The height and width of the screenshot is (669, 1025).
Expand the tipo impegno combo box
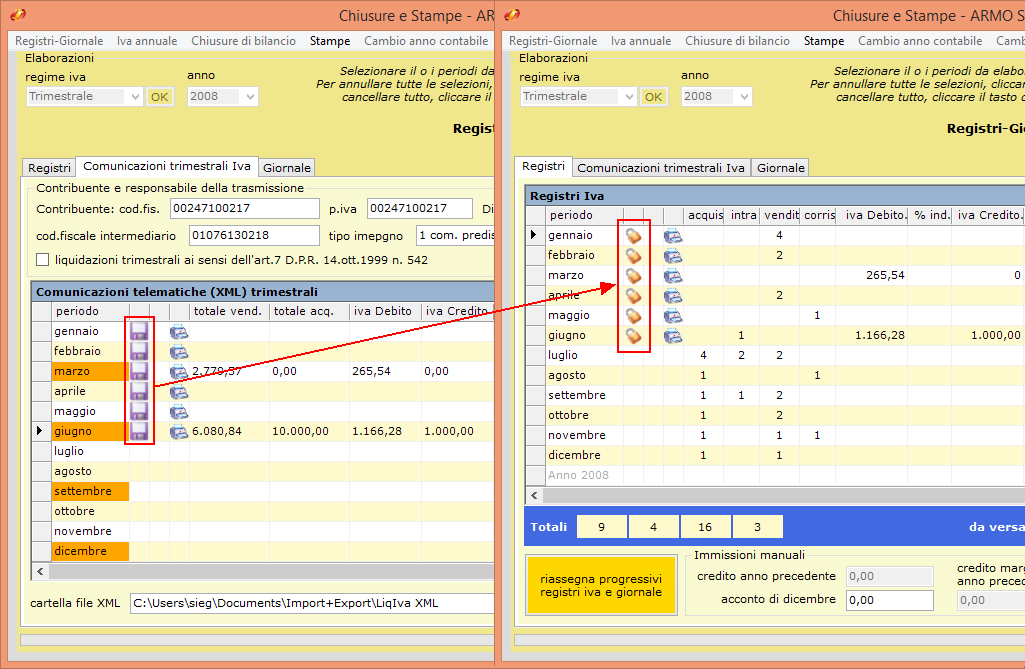454,236
